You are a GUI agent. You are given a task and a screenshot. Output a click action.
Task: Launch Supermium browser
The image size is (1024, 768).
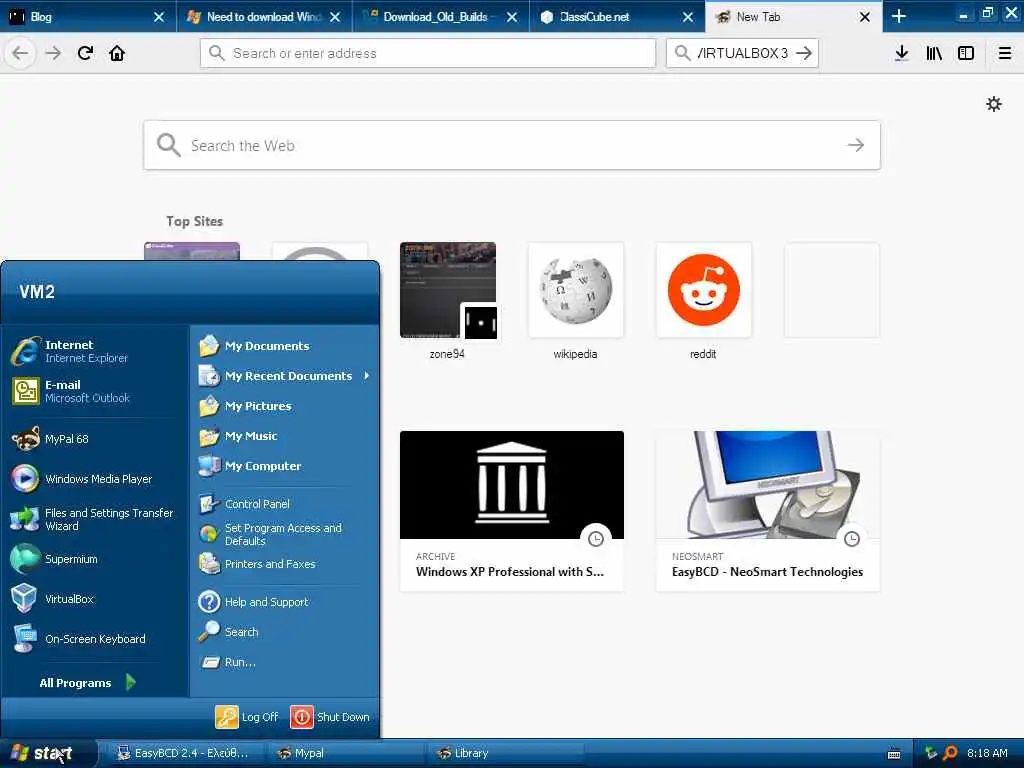[x=95, y=559]
